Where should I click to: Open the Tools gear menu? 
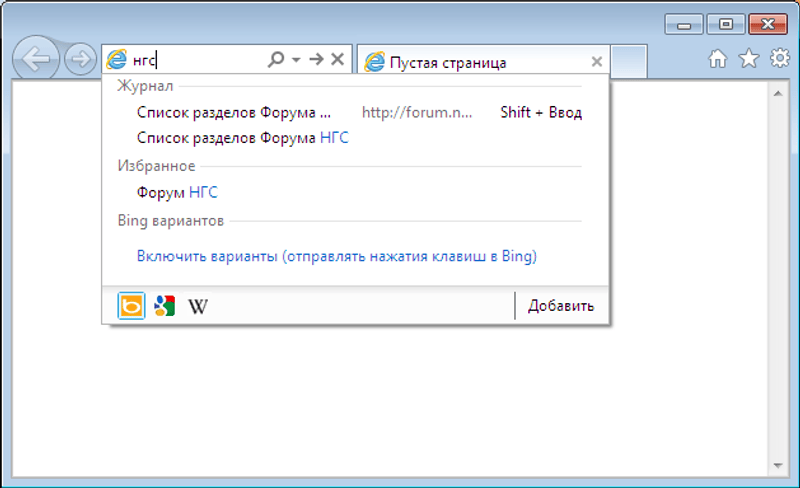click(x=779, y=60)
